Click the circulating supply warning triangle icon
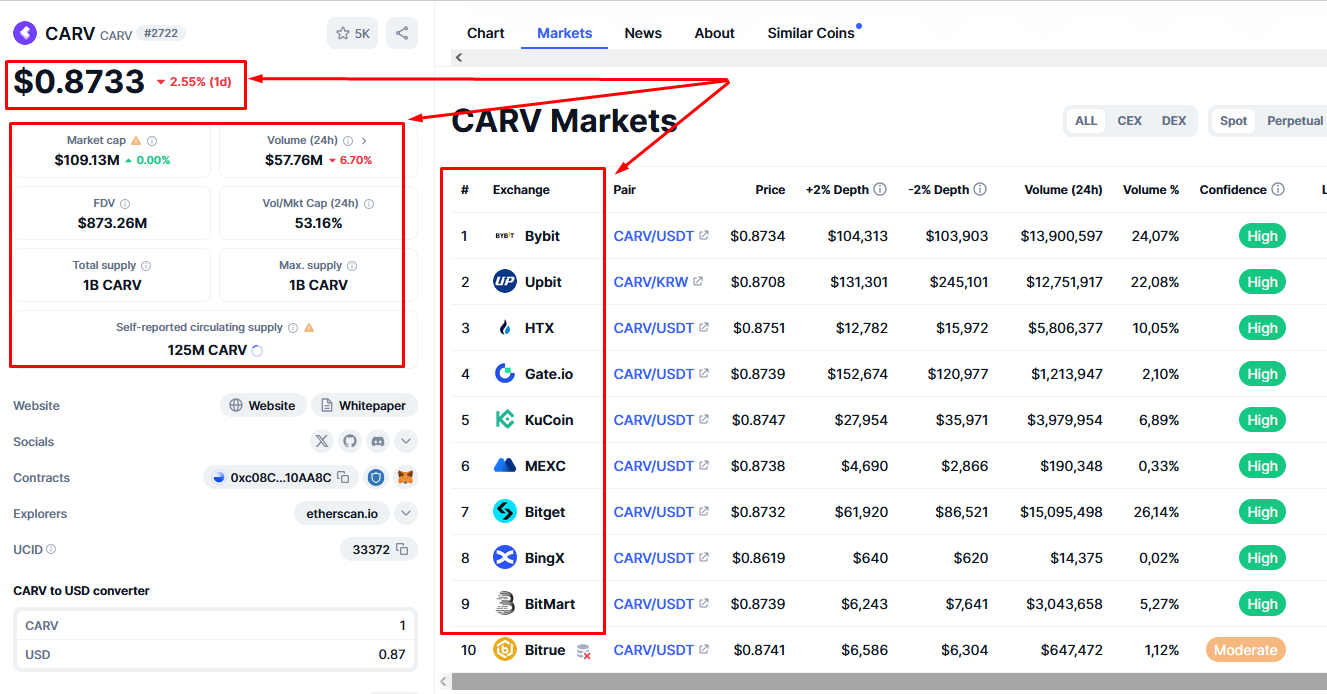 (x=309, y=328)
